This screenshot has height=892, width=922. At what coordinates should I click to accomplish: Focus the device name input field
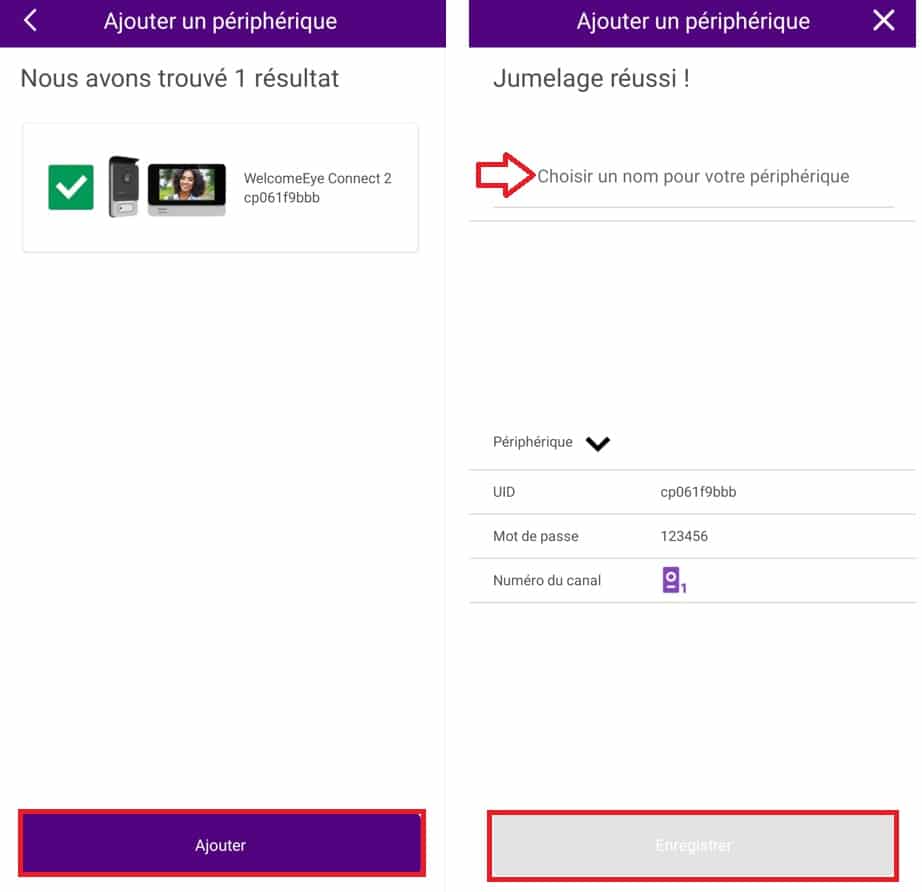pyautogui.click(x=693, y=176)
